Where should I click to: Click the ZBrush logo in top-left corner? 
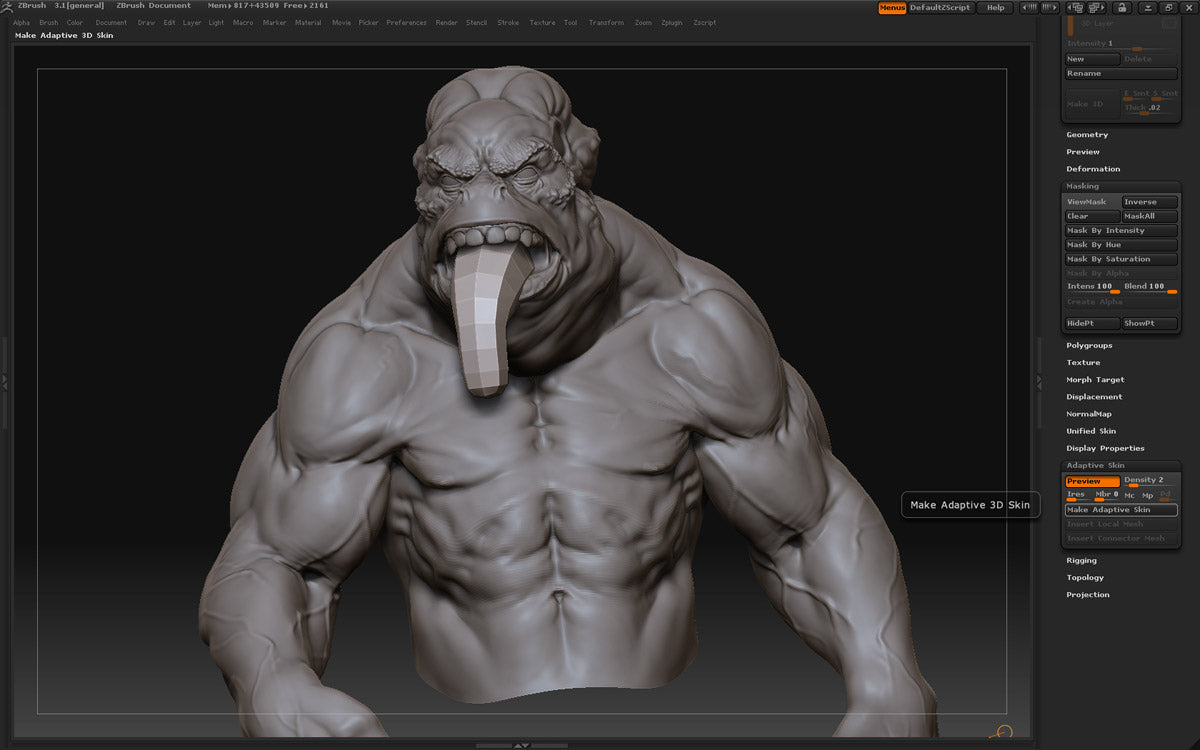7,6
